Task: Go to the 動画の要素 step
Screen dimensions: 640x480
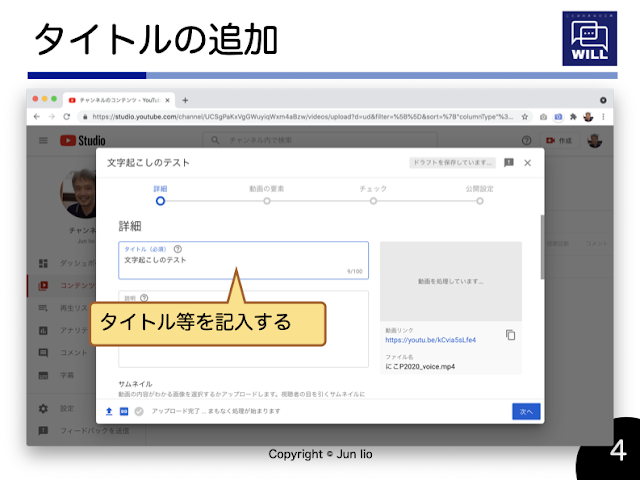Action: pyautogui.click(x=267, y=195)
